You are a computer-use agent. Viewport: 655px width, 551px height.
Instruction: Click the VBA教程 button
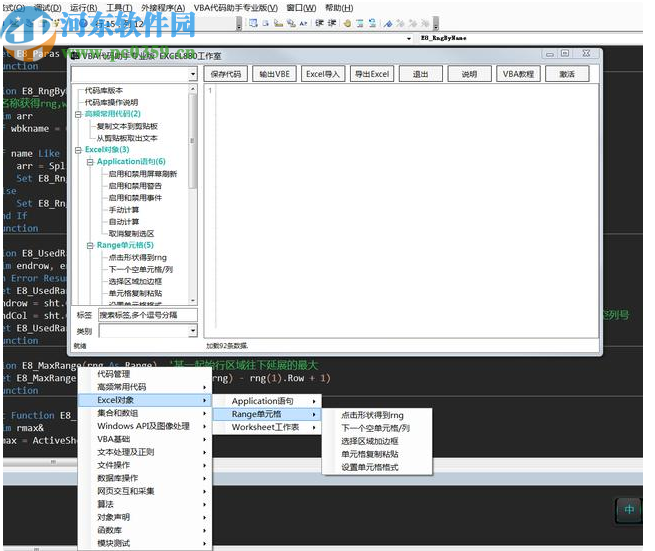[518, 74]
